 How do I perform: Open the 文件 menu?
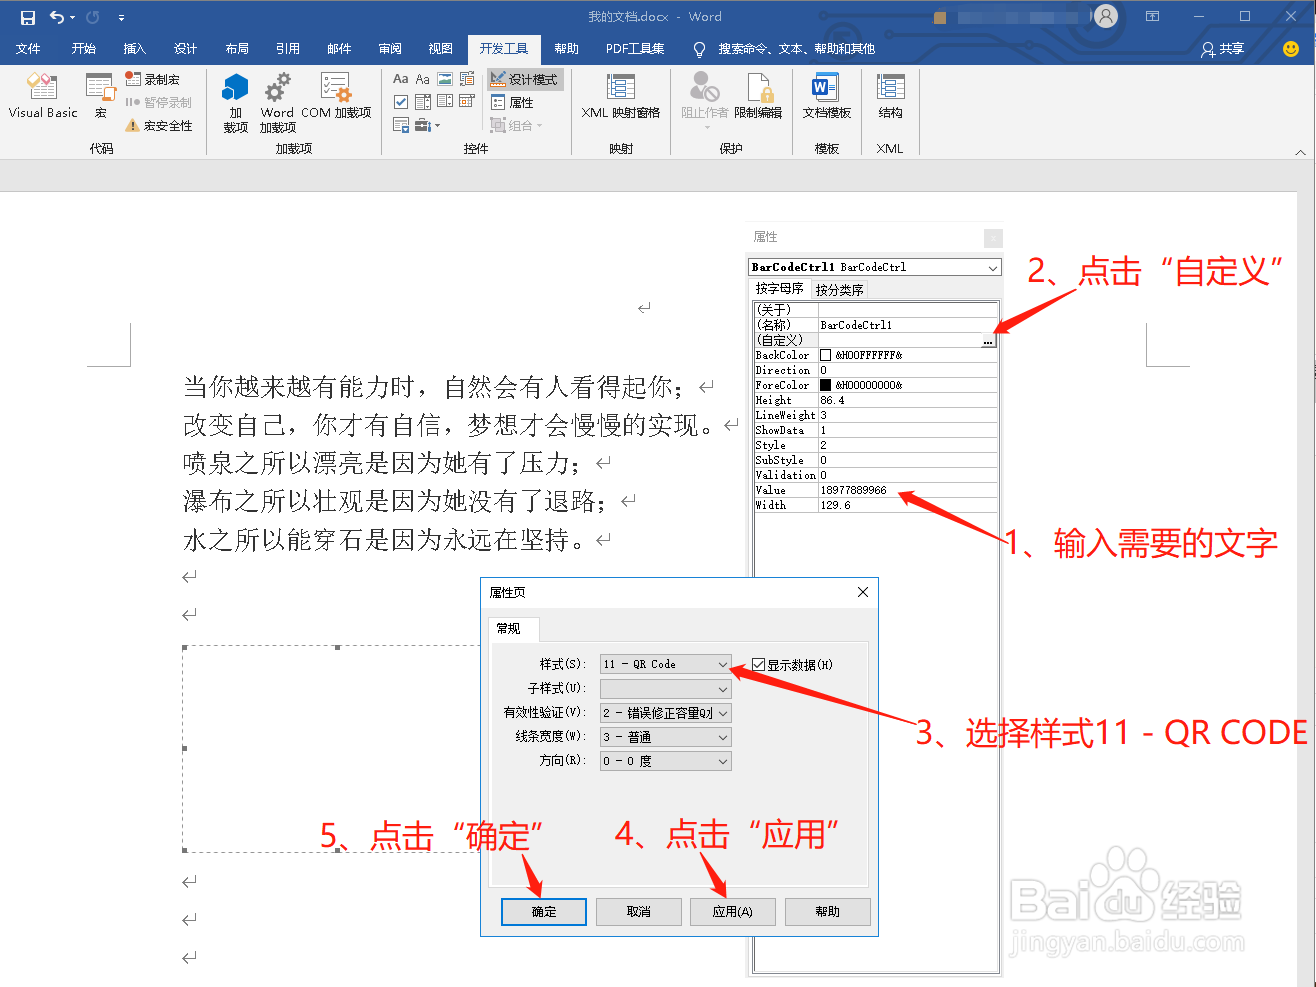(28, 49)
